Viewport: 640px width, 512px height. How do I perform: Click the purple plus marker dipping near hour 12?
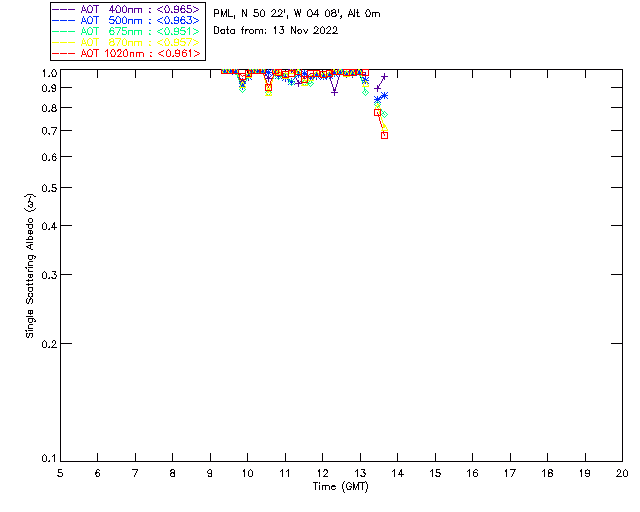(x=335, y=93)
